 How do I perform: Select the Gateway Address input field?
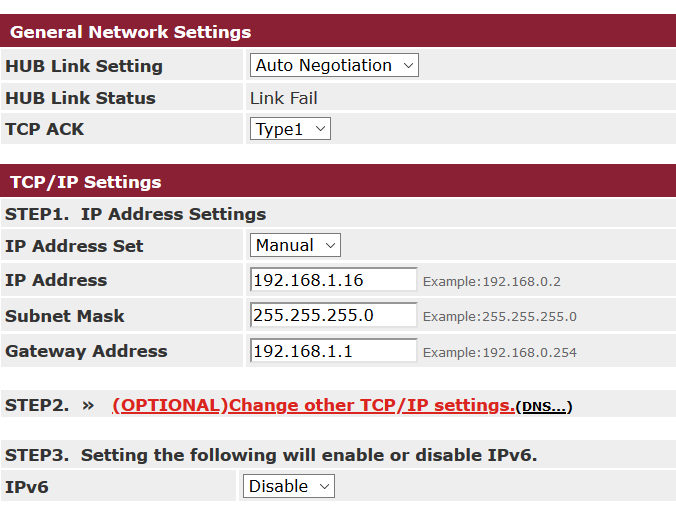coord(333,351)
